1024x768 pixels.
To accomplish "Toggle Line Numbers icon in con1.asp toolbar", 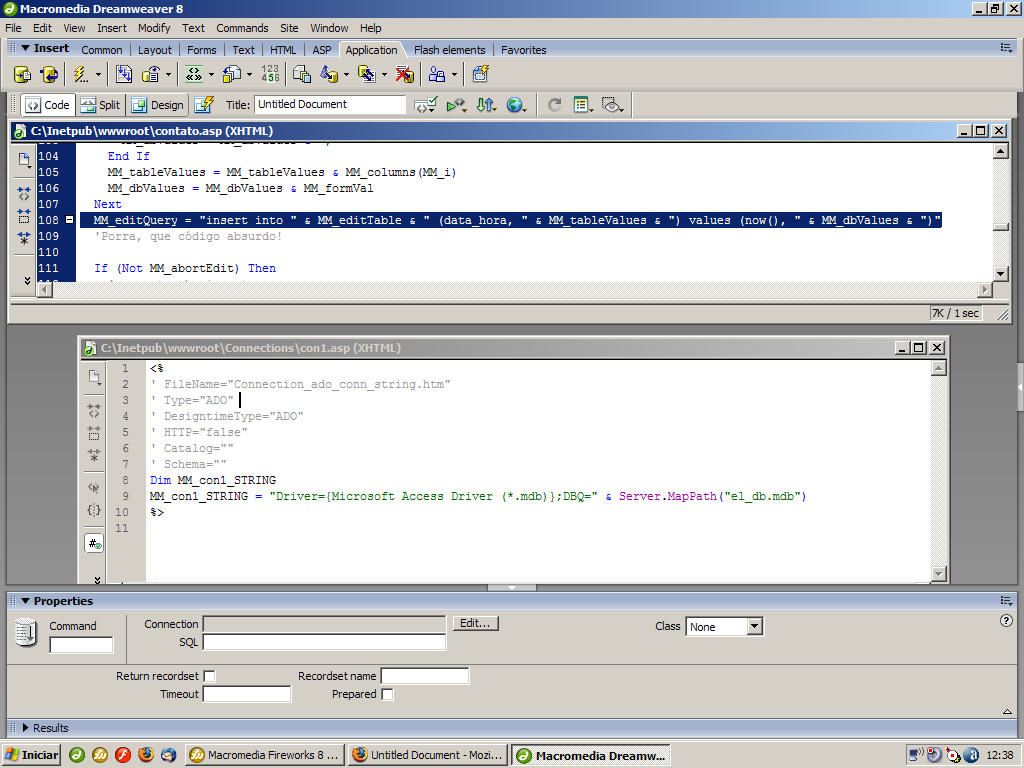I will 94,543.
